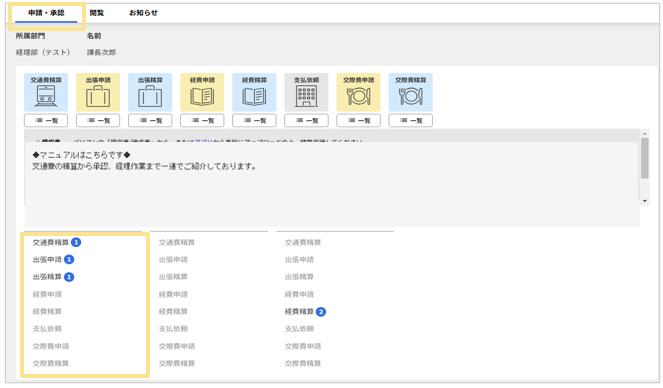Open 出張精算 list entry with badge 1
This screenshot has height=388, width=663.
(x=53, y=277)
